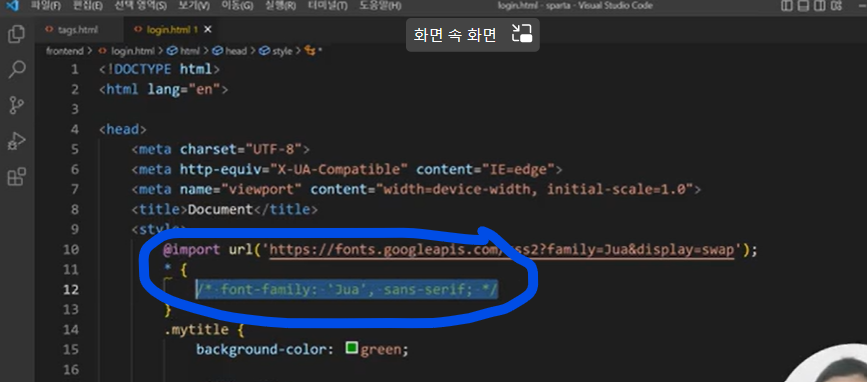Image resolution: width=867 pixels, height=382 pixels.
Task: Toggle the primary side bar layout icon
Action: tap(787, 6)
